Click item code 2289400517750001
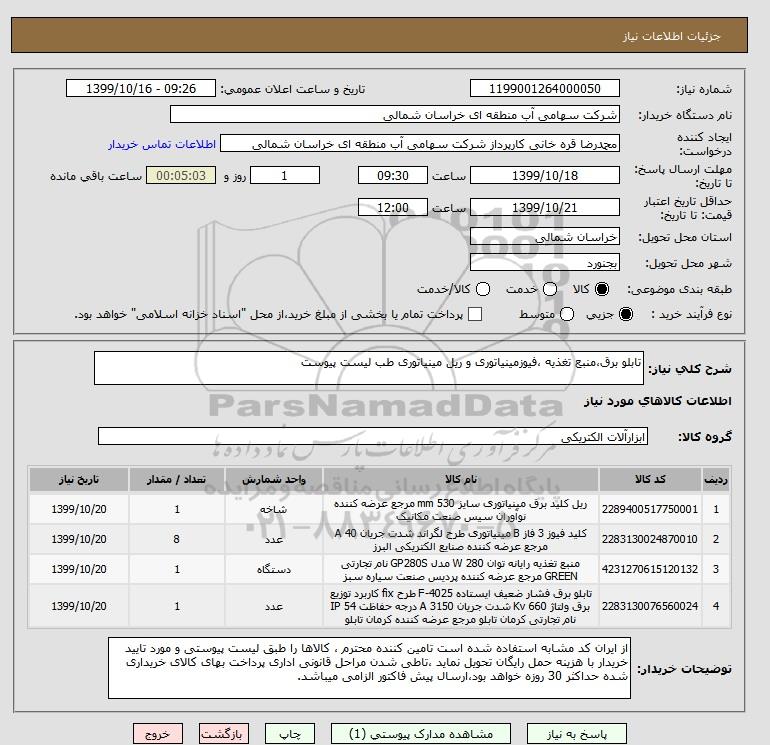Viewport: 770px width, 745px height. click(650, 509)
